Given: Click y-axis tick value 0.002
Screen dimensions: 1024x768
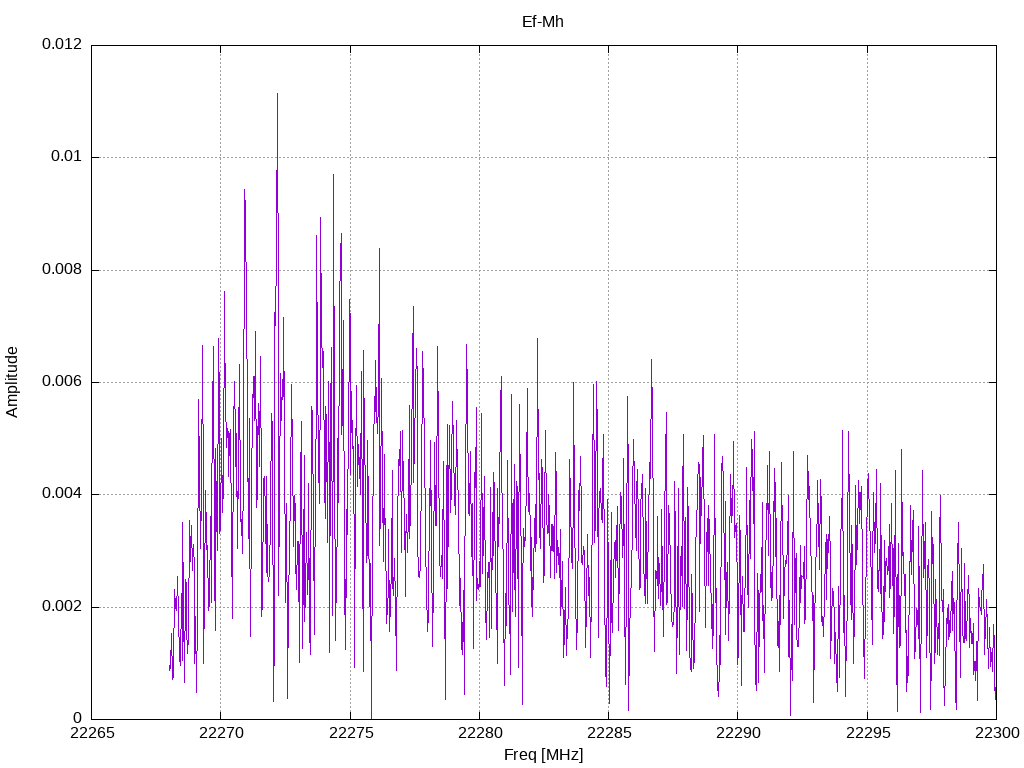Looking at the screenshot, I should 63,607.
